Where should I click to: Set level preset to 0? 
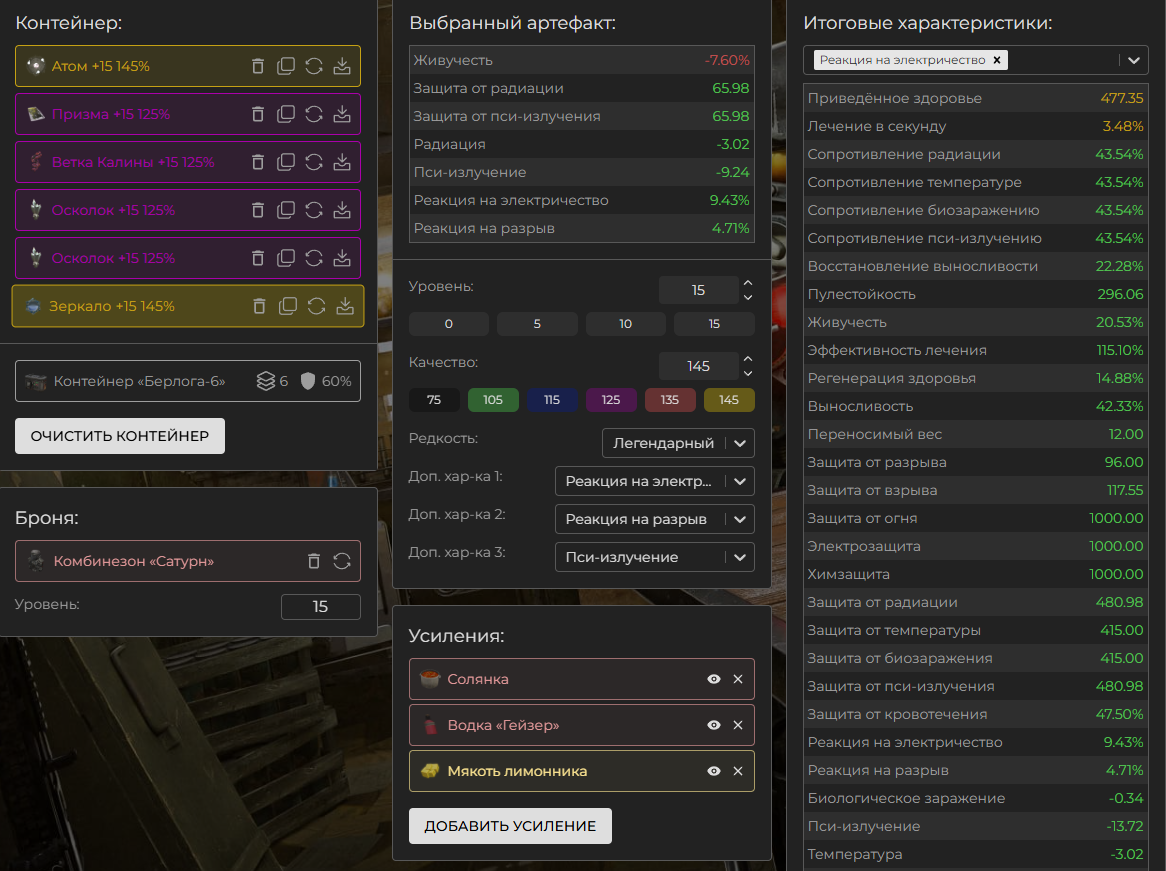(x=448, y=324)
